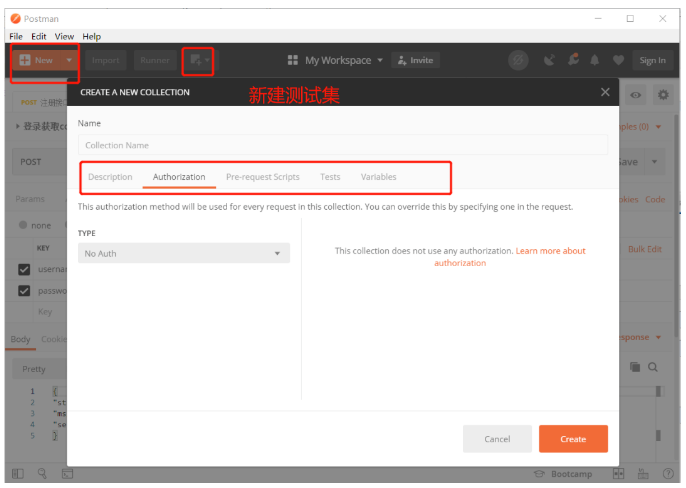Click the Import button
The width and height of the screenshot is (686, 488).
pos(105,60)
